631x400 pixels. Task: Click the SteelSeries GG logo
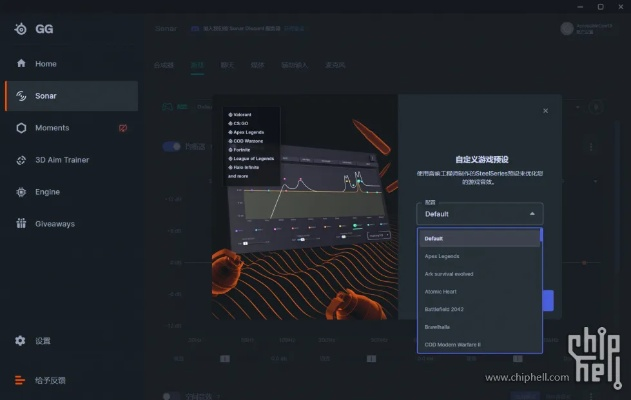point(21,29)
